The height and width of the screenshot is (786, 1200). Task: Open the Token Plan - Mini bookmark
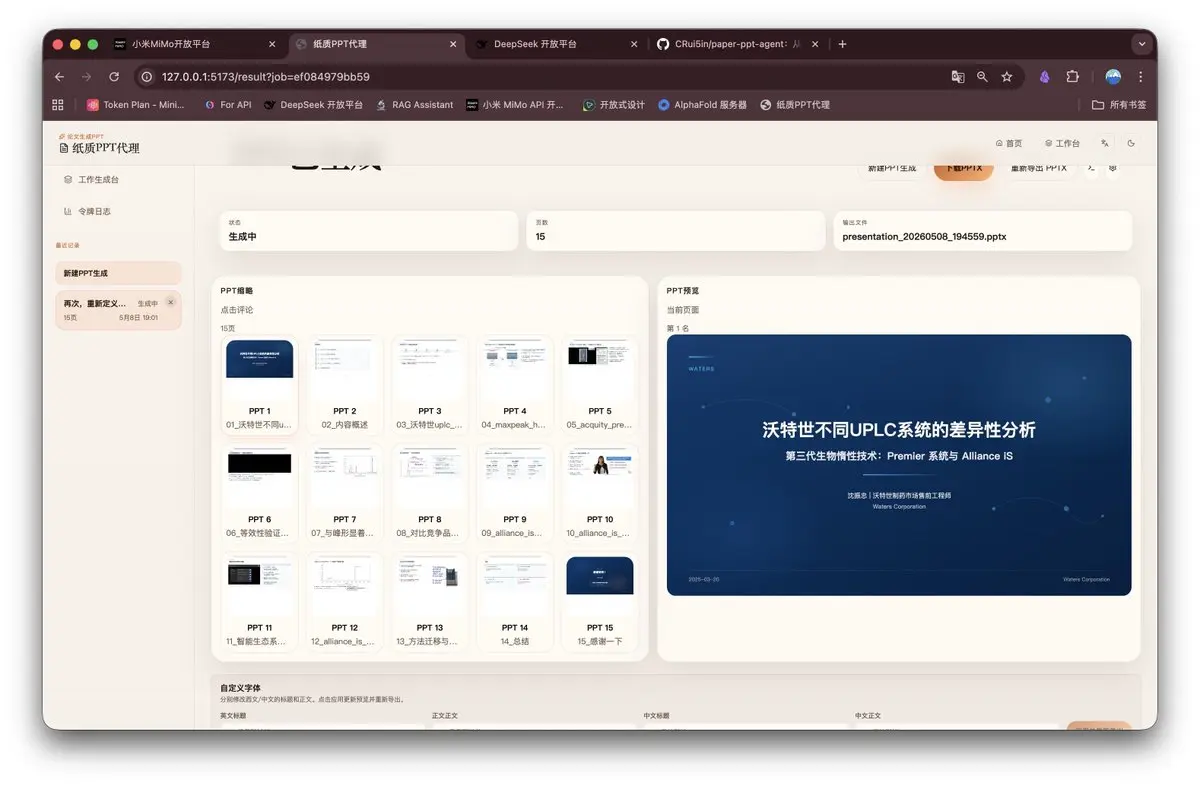pyautogui.click(x=136, y=104)
